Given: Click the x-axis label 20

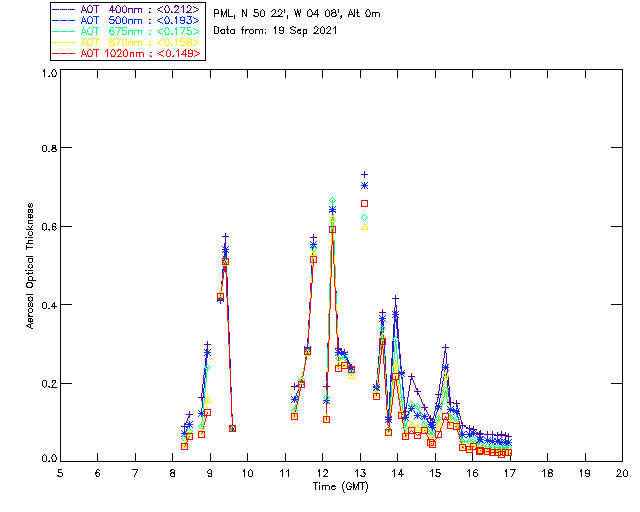Looking at the screenshot, I should 622,473.
